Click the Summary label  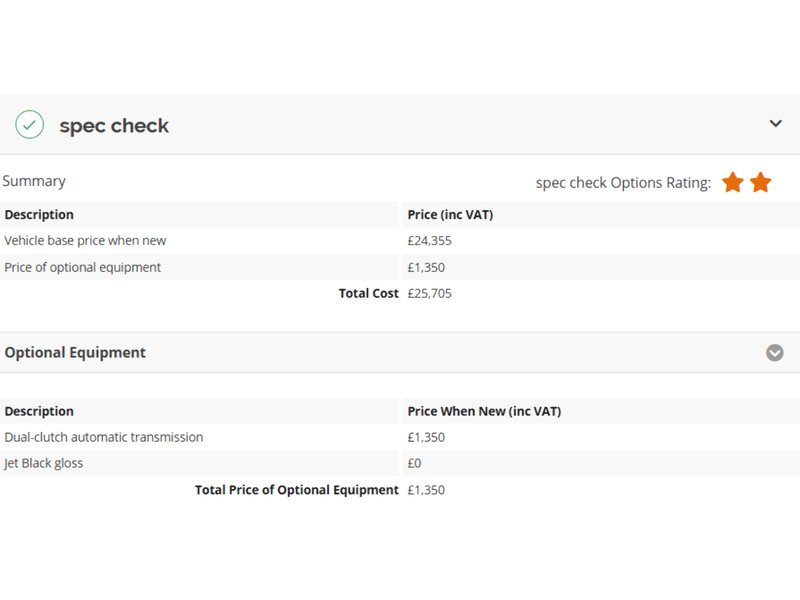pos(34,181)
